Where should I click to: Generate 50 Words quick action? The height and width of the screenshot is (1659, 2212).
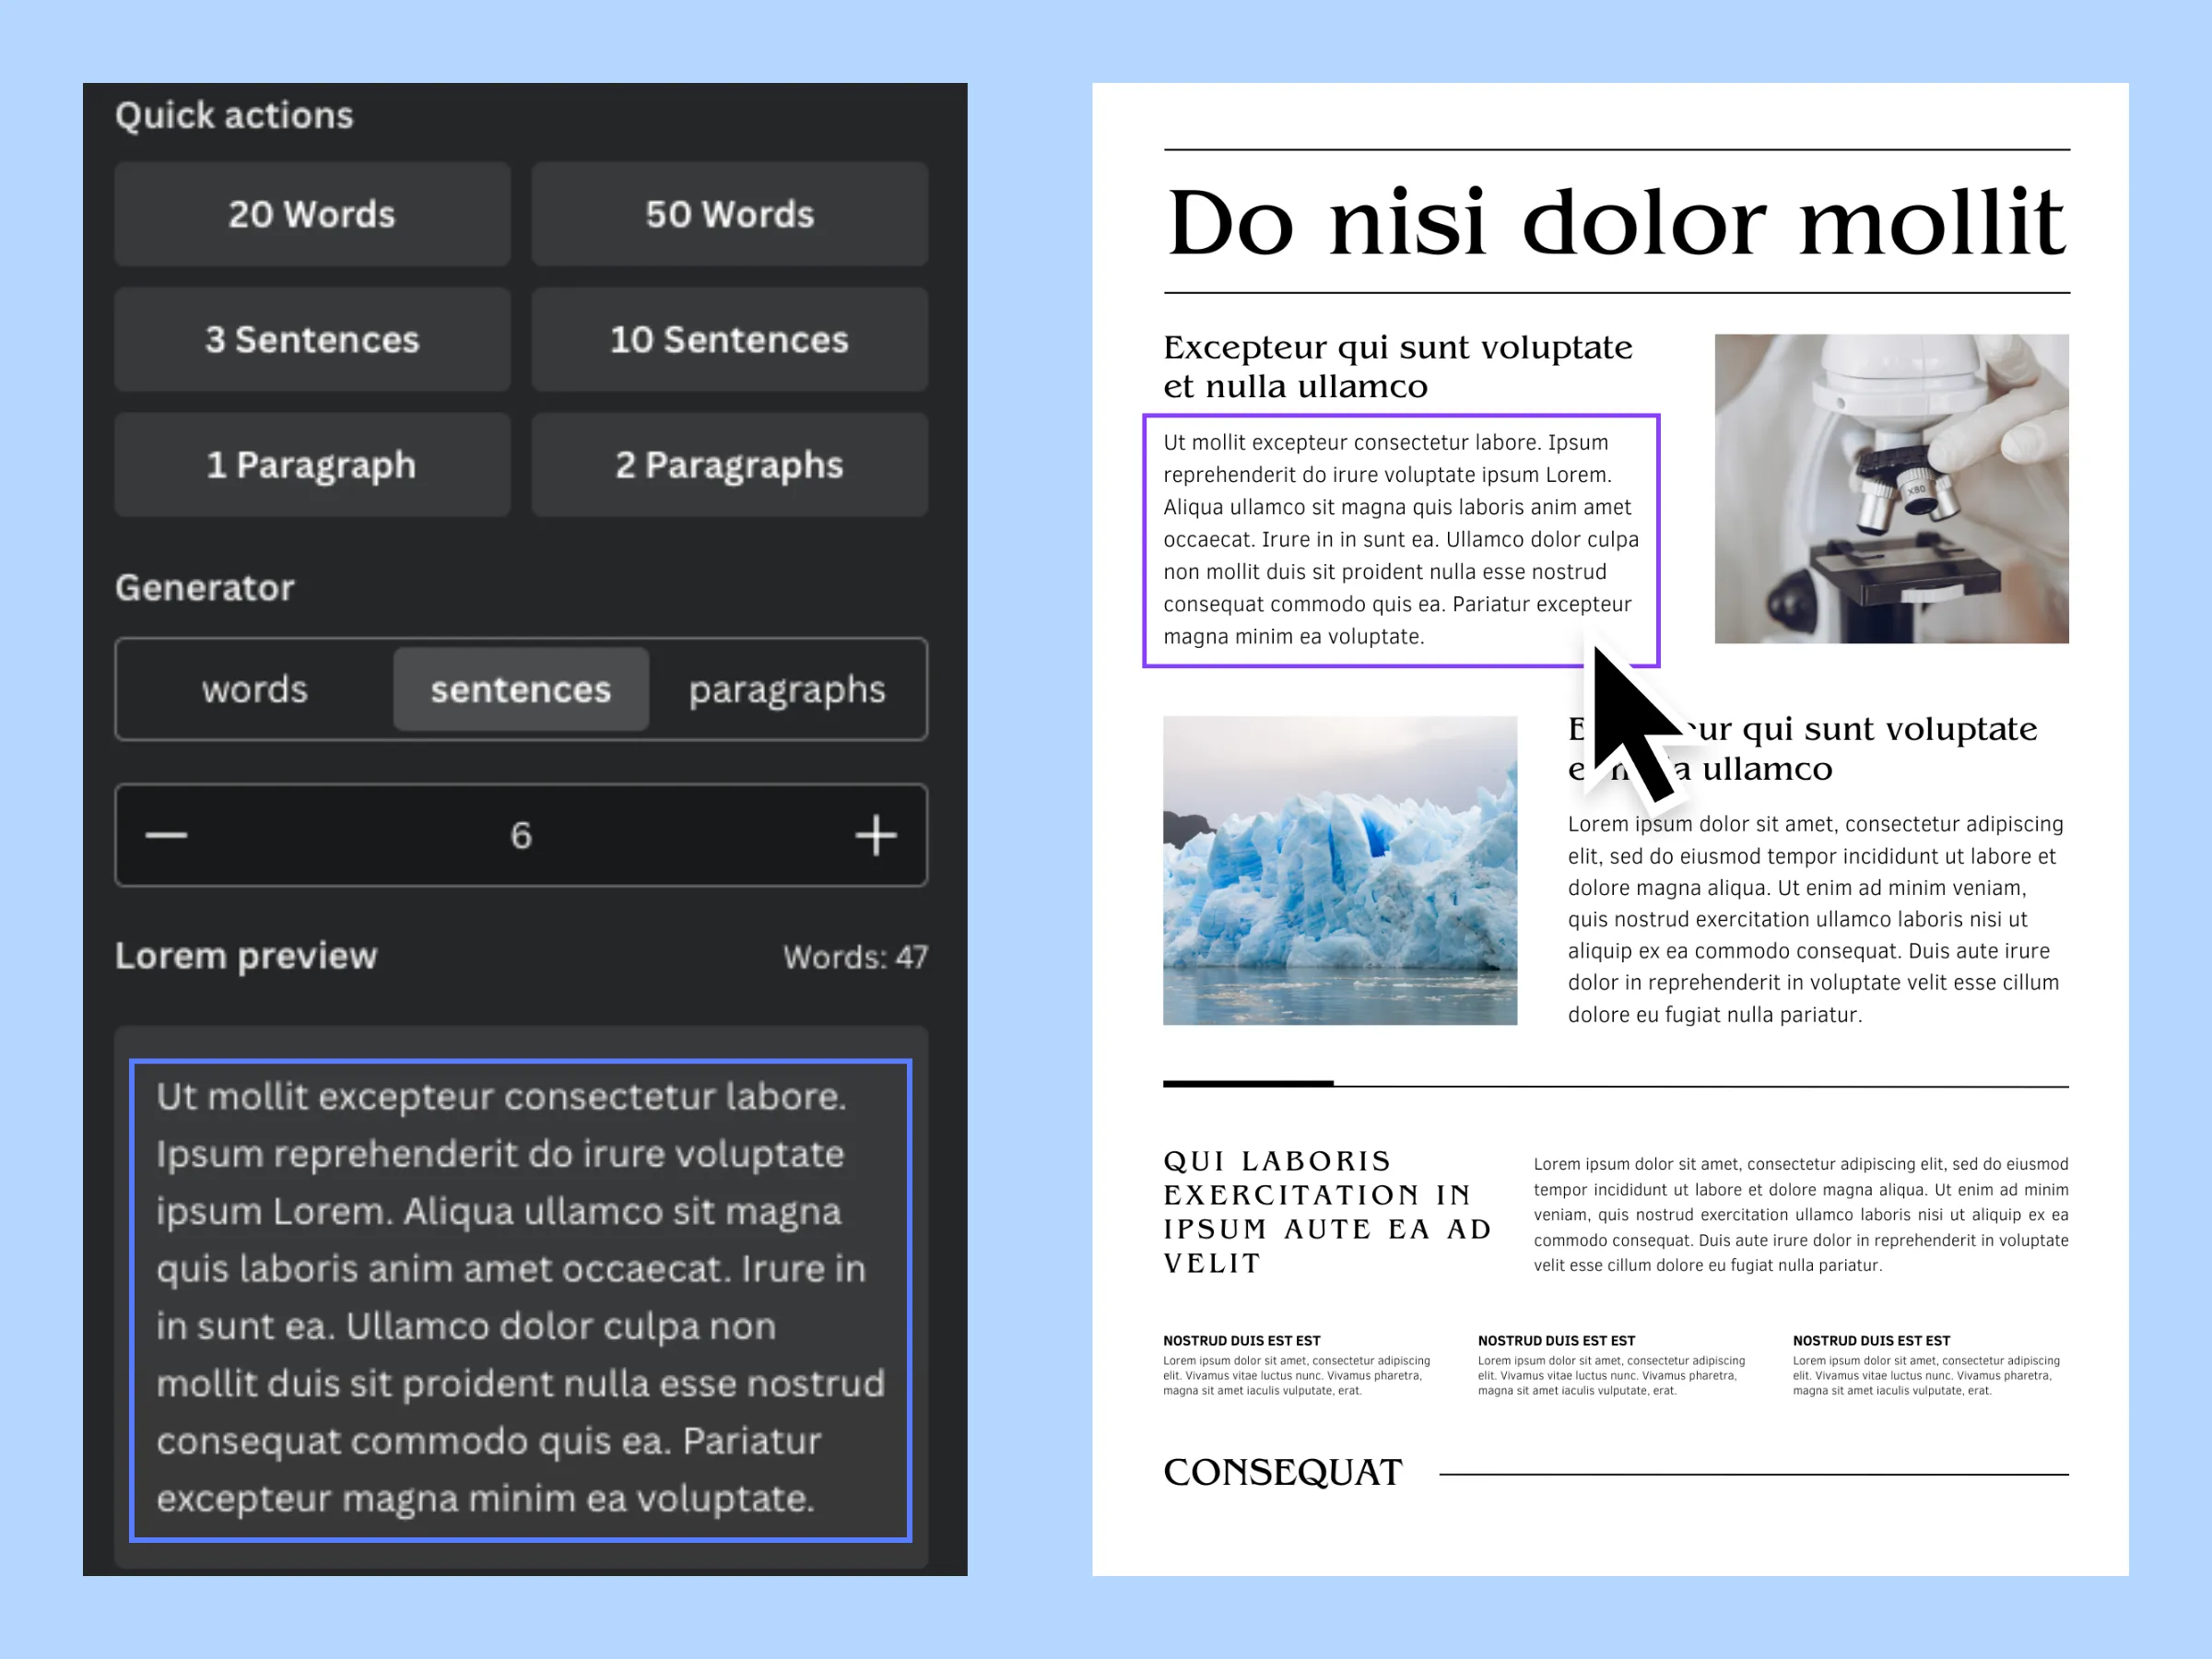click(x=729, y=214)
